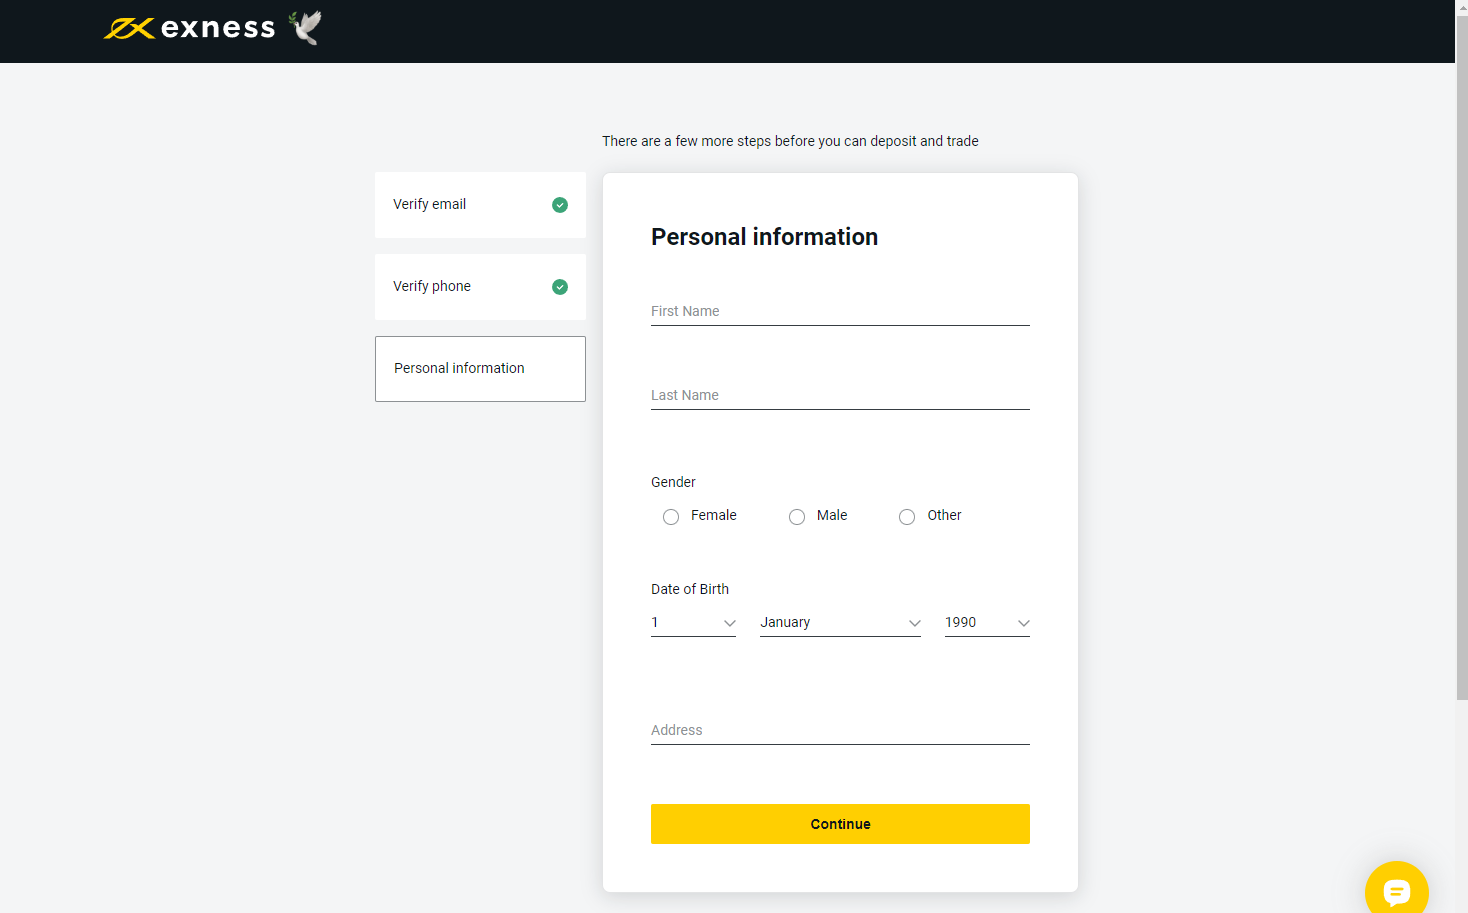
Task: Select the Male gender option
Action: click(x=797, y=517)
